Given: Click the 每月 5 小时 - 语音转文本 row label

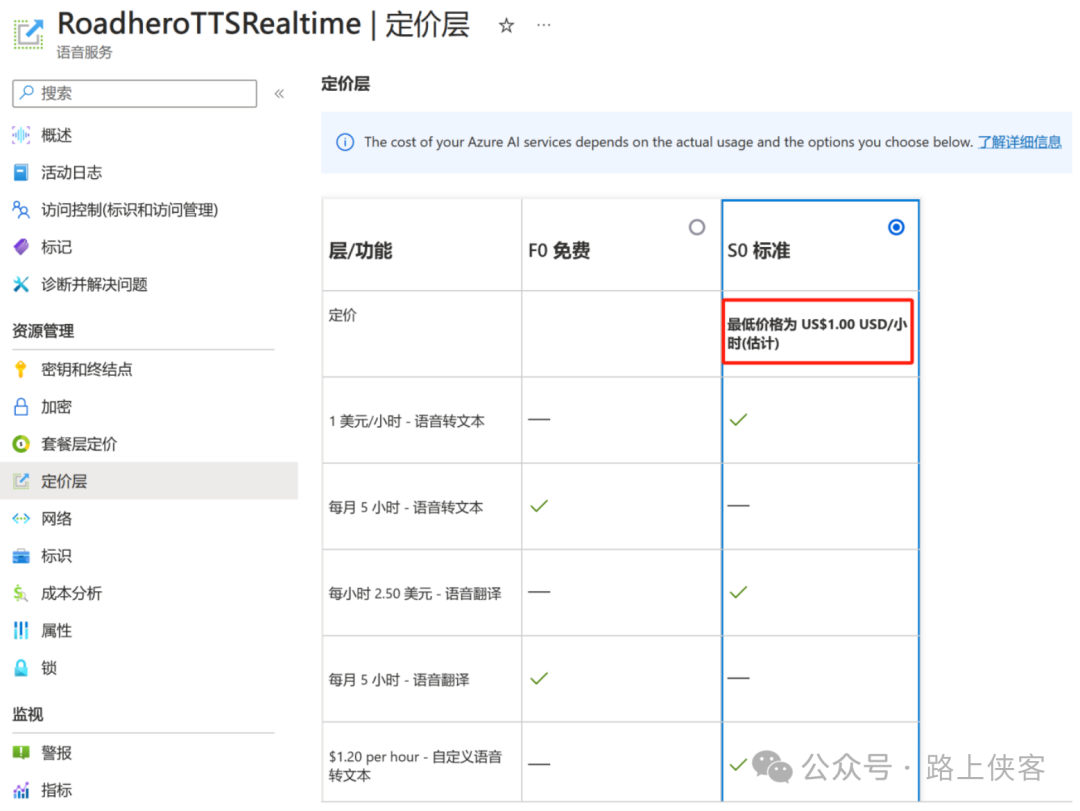Looking at the screenshot, I should tap(406, 507).
